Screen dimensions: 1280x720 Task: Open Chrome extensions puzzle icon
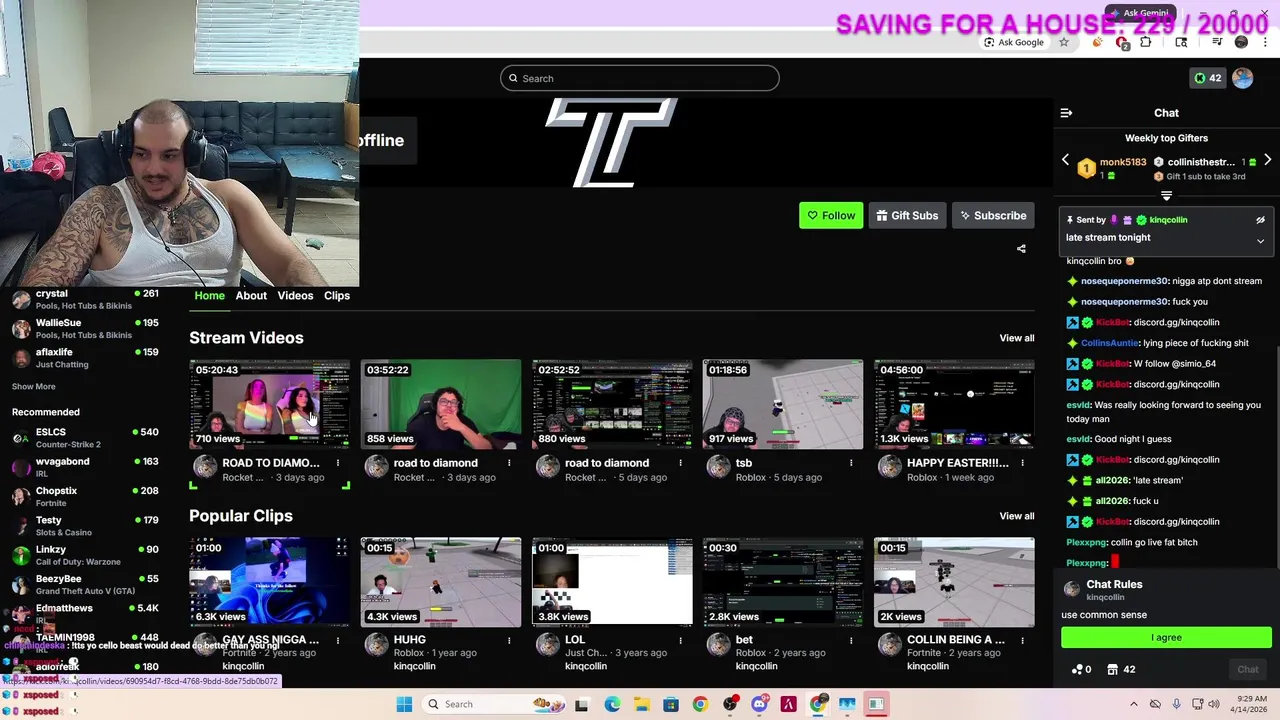click(1145, 42)
